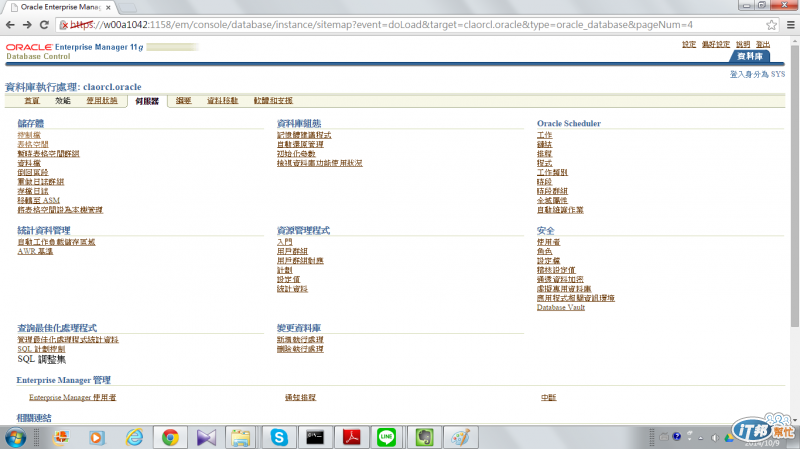The width and height of the screenshot is (800, 449).
Task: Open the 自動還原管理 (Automatic Undo Management) link
Action: tap(300, 144)
